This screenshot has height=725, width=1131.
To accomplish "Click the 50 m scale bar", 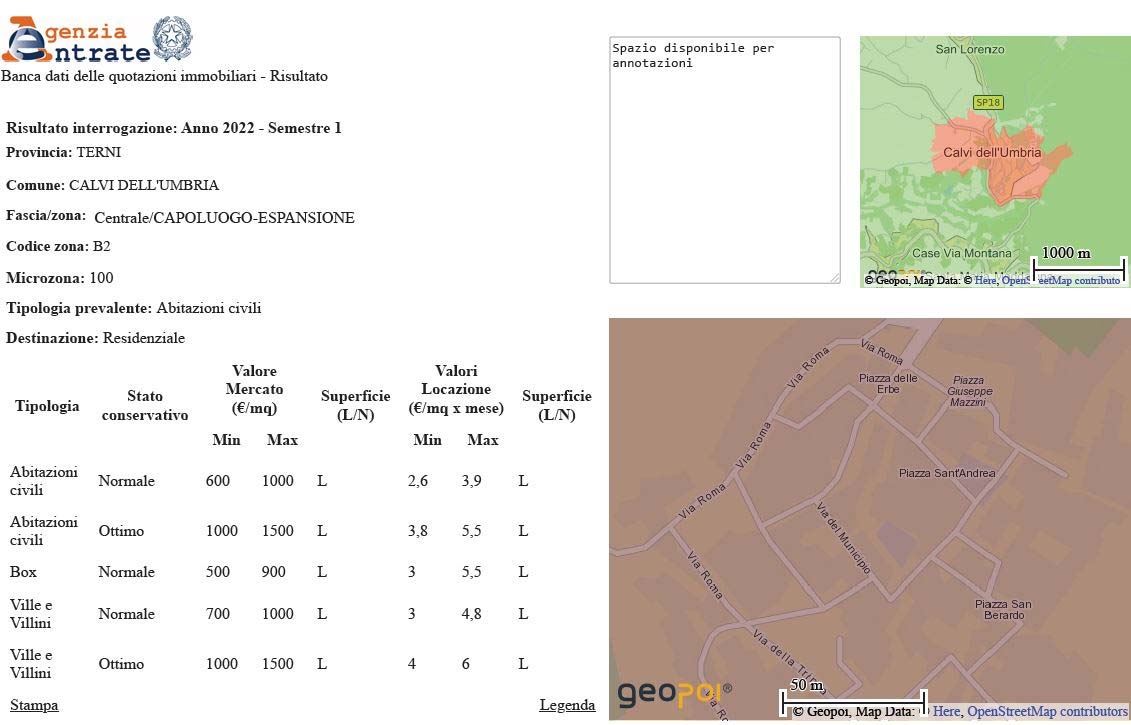I will [852, 697].
